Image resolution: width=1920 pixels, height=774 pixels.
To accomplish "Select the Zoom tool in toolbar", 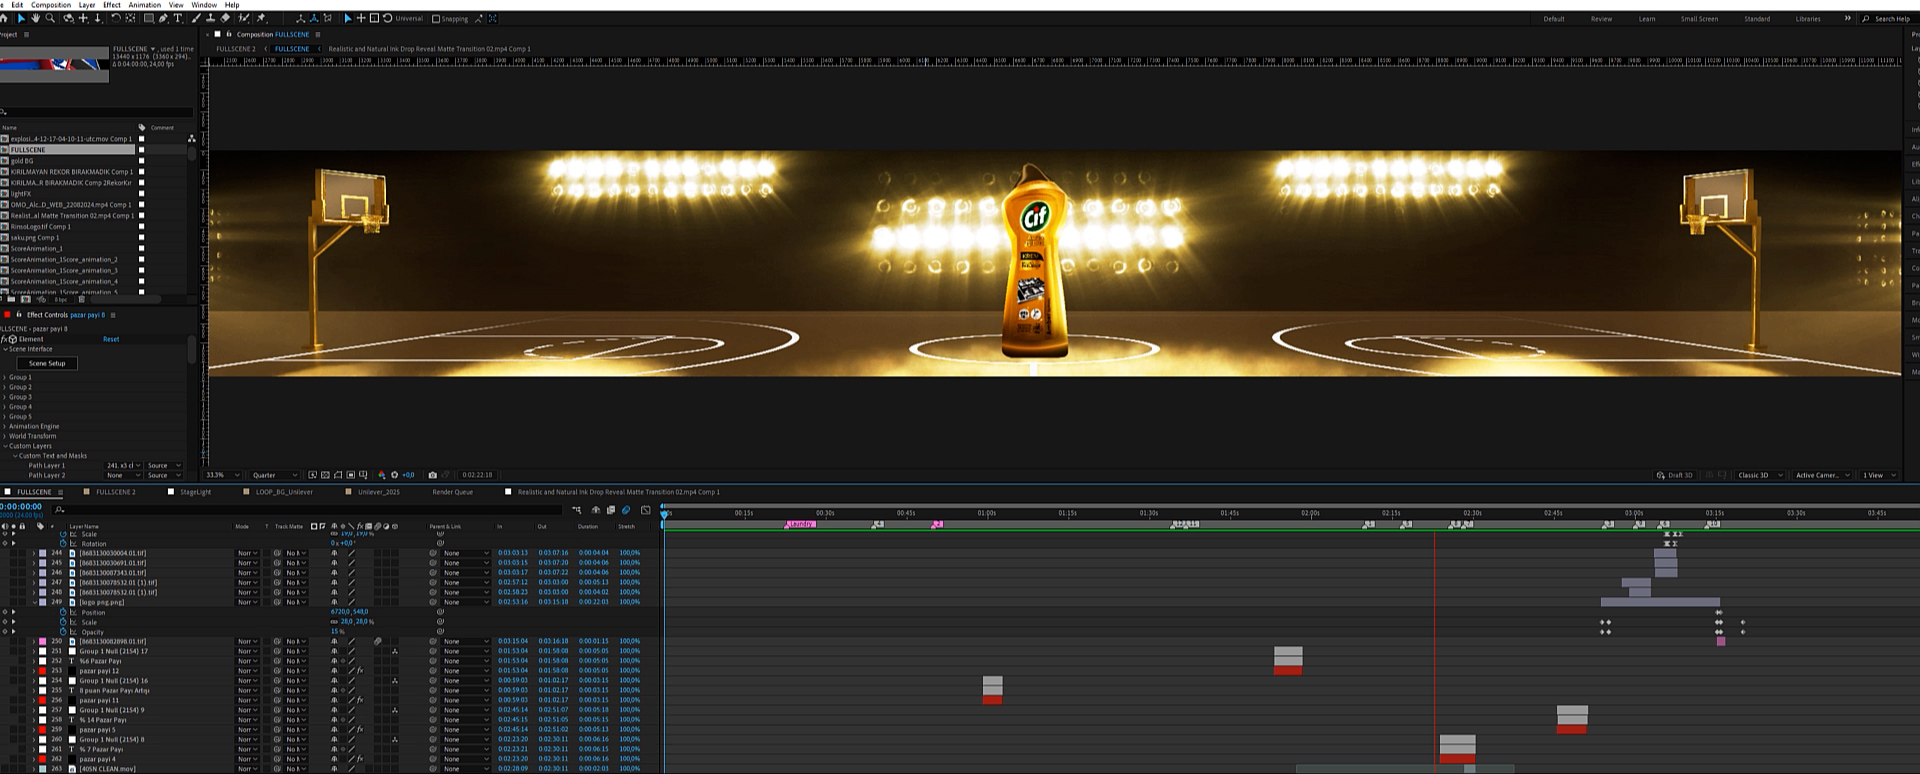I will point(50,18).
